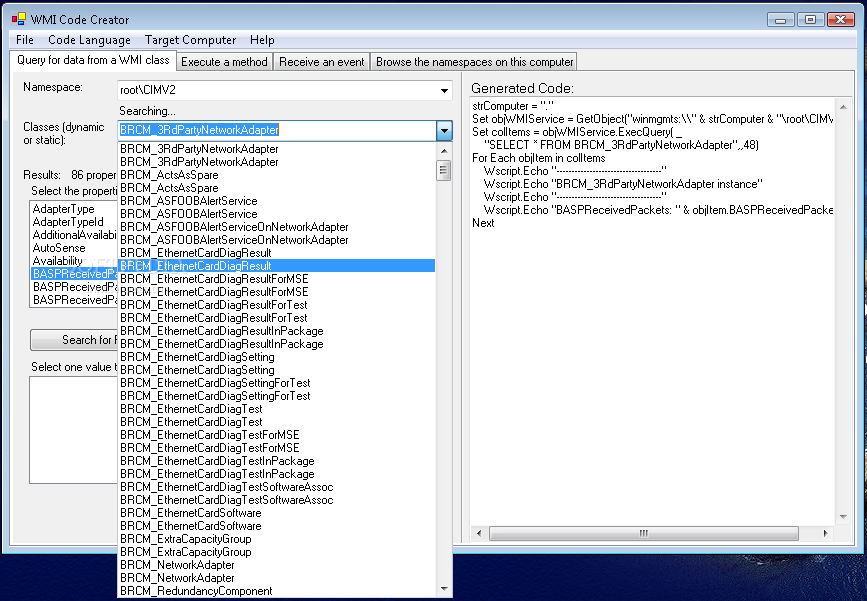Click the class list scrollbar down arrow
The height and width of the screenshot is (601, 867).
tap(443, 589)
